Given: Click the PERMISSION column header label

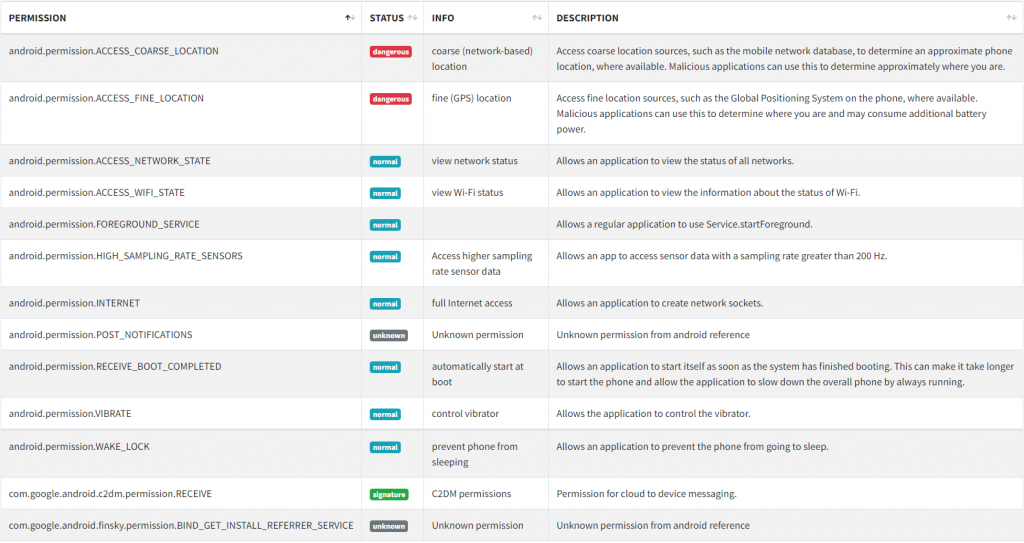Looking at the screenshot, I should click(37, 18).
